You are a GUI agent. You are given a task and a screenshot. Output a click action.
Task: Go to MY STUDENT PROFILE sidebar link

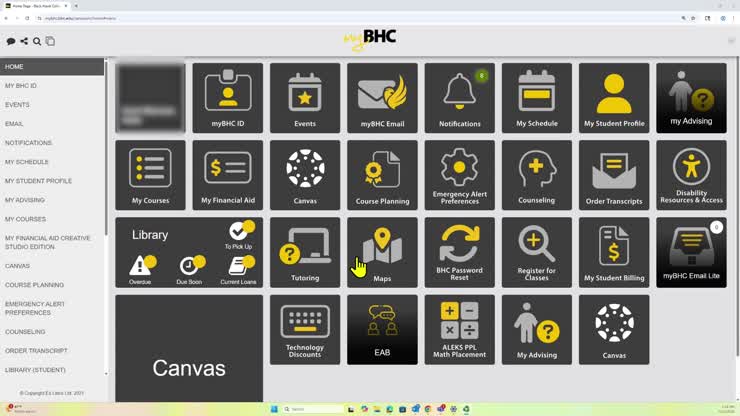(38, 181)
